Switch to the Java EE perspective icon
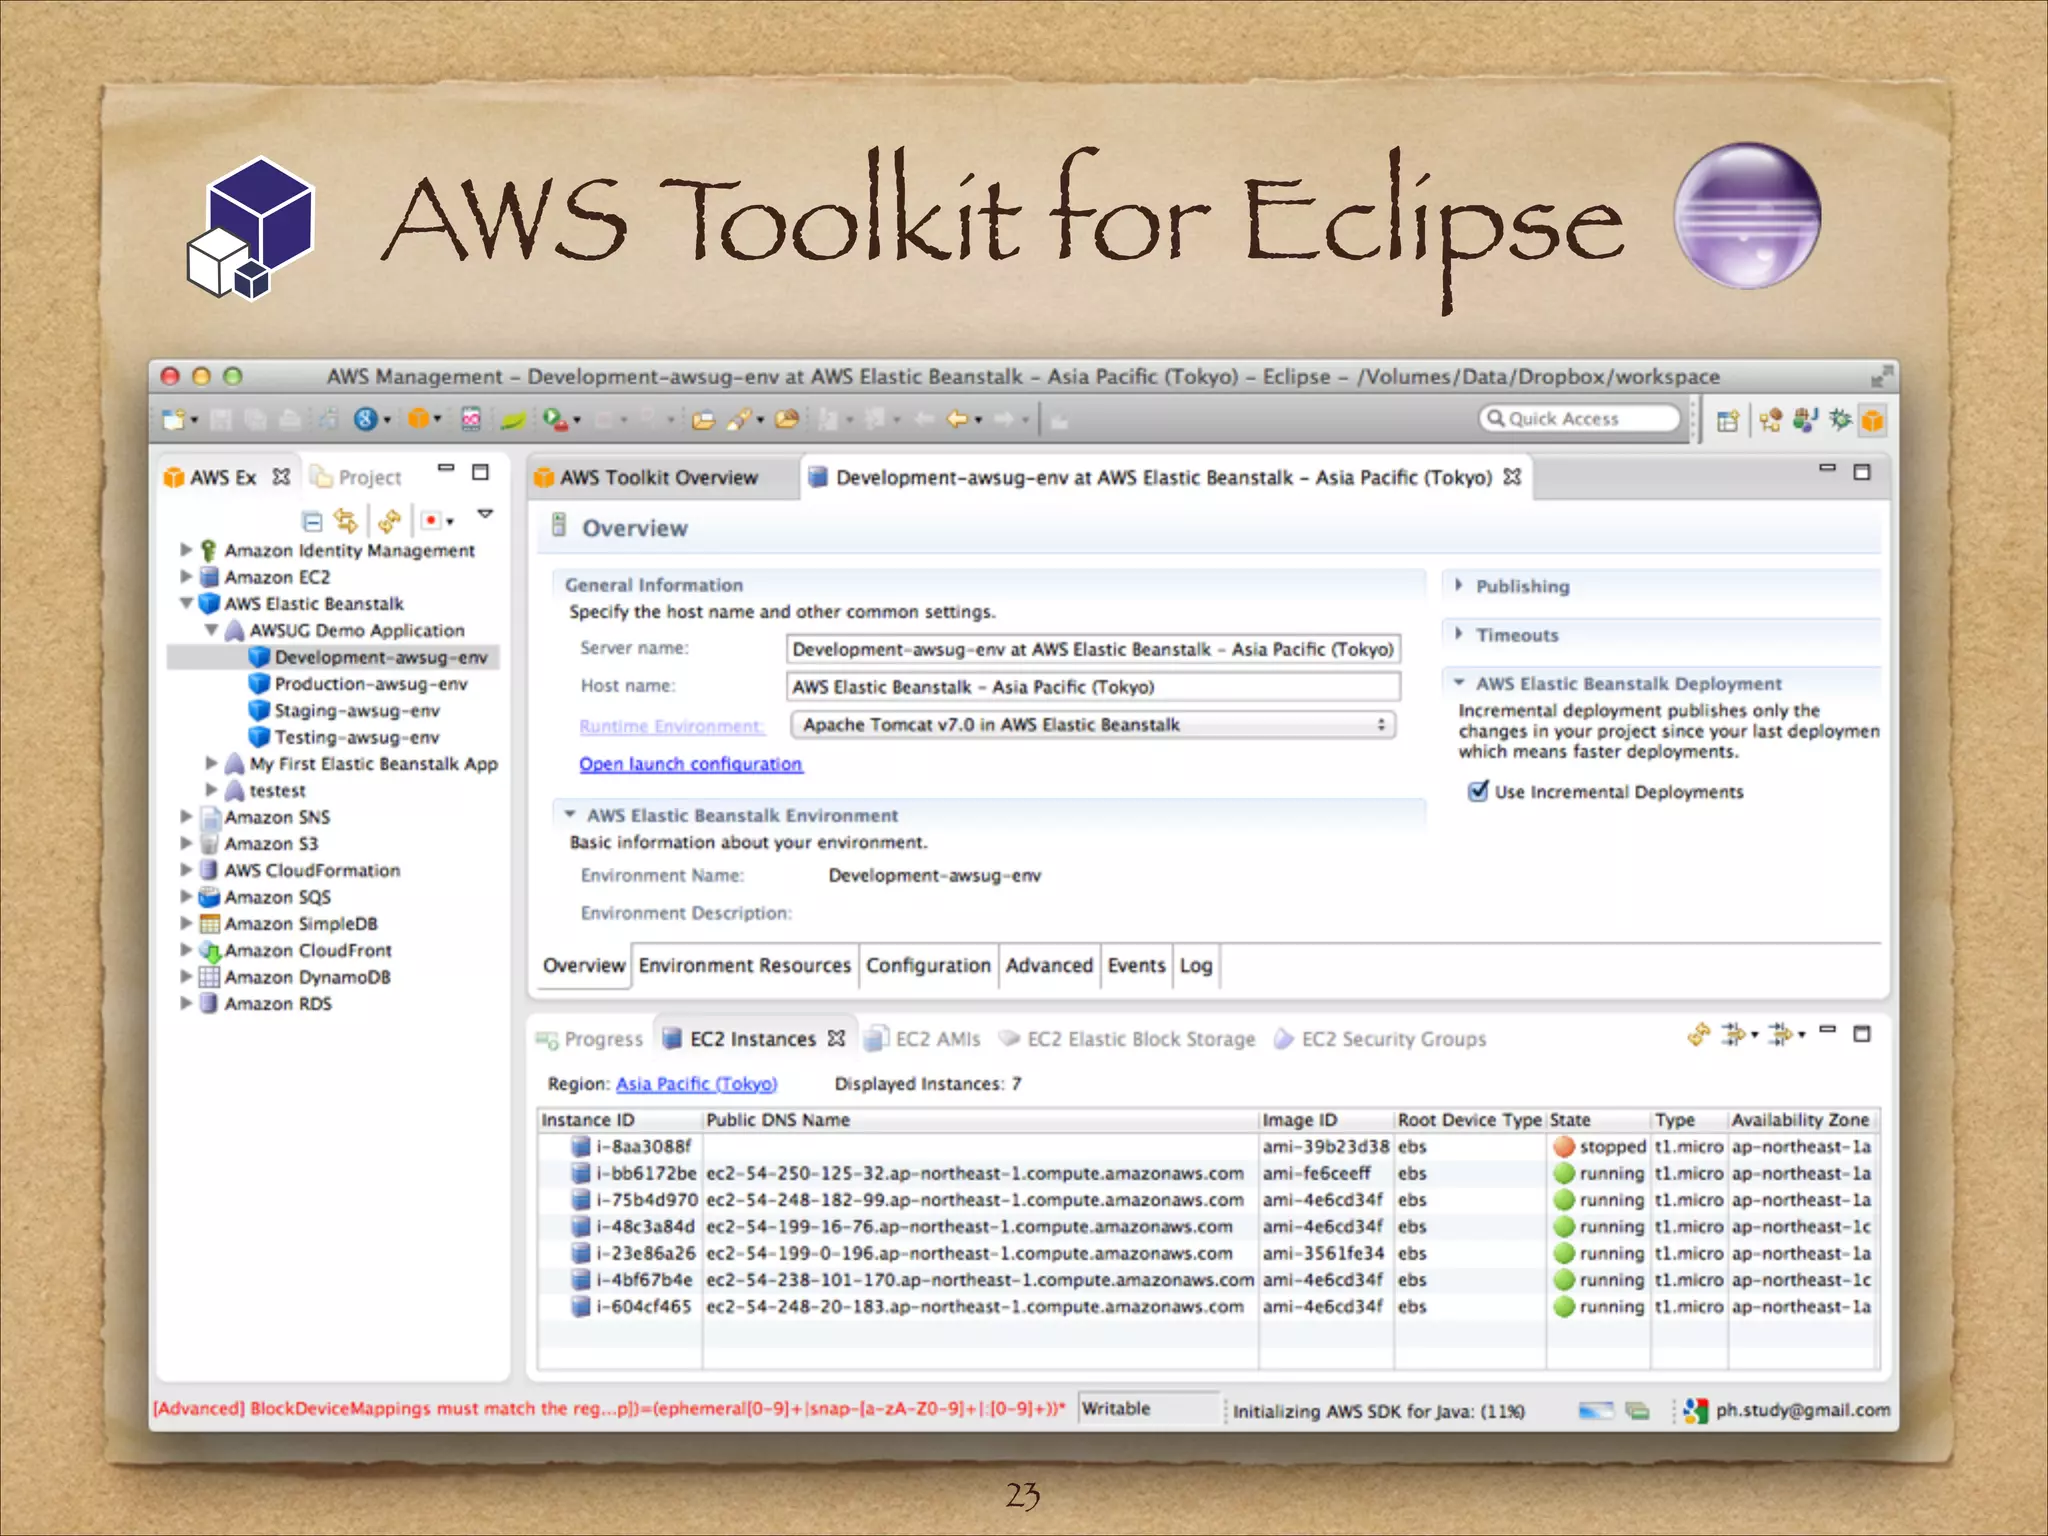 point(1805,420)
